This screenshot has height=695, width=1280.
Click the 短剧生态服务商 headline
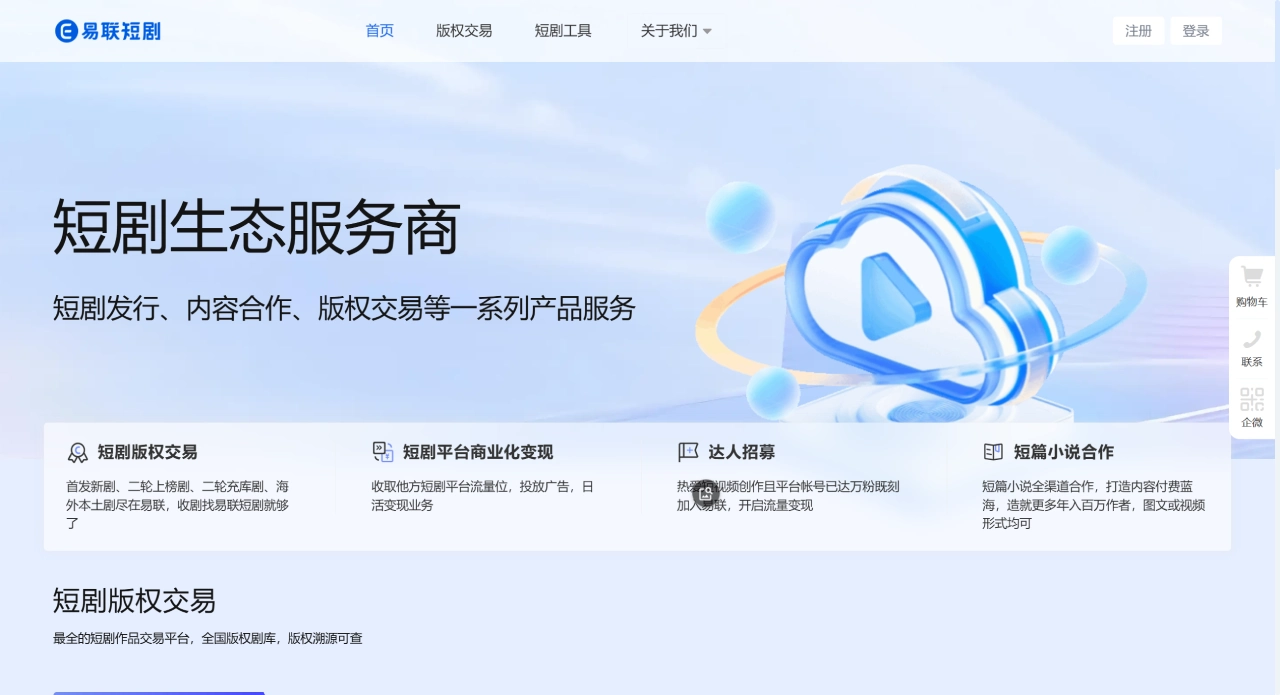[256, 227]
